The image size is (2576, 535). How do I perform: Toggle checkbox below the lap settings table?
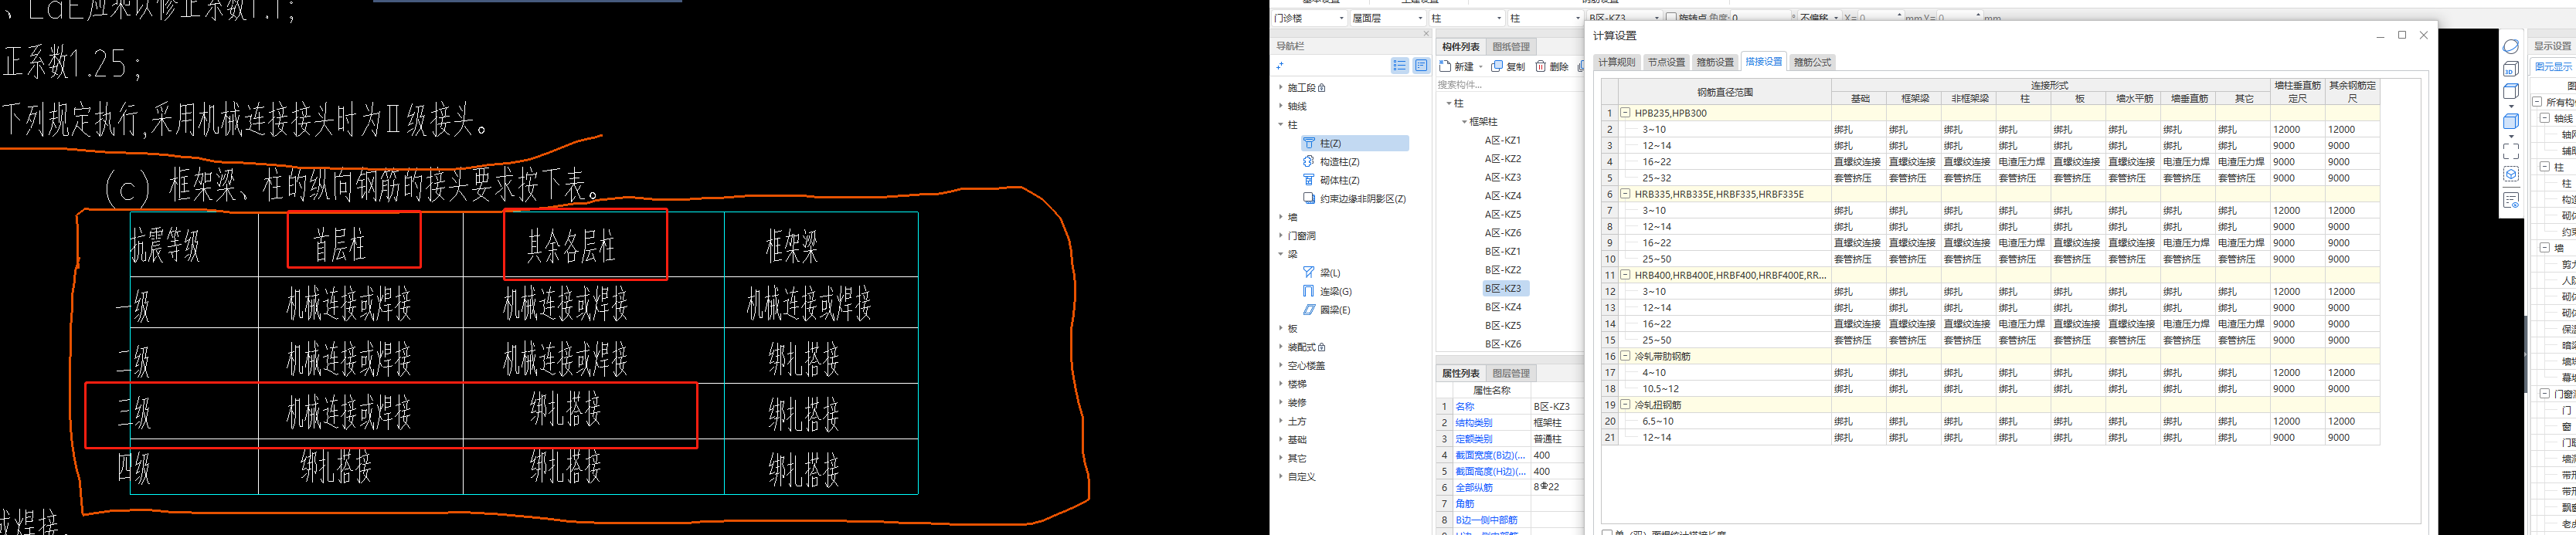coord(1607,533)
